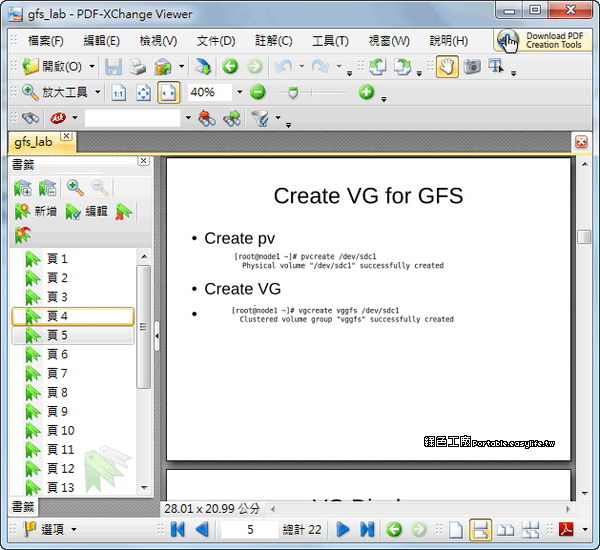
Task: Expand the 開啟(O) dropdown arrow
Action: (92, 67)
